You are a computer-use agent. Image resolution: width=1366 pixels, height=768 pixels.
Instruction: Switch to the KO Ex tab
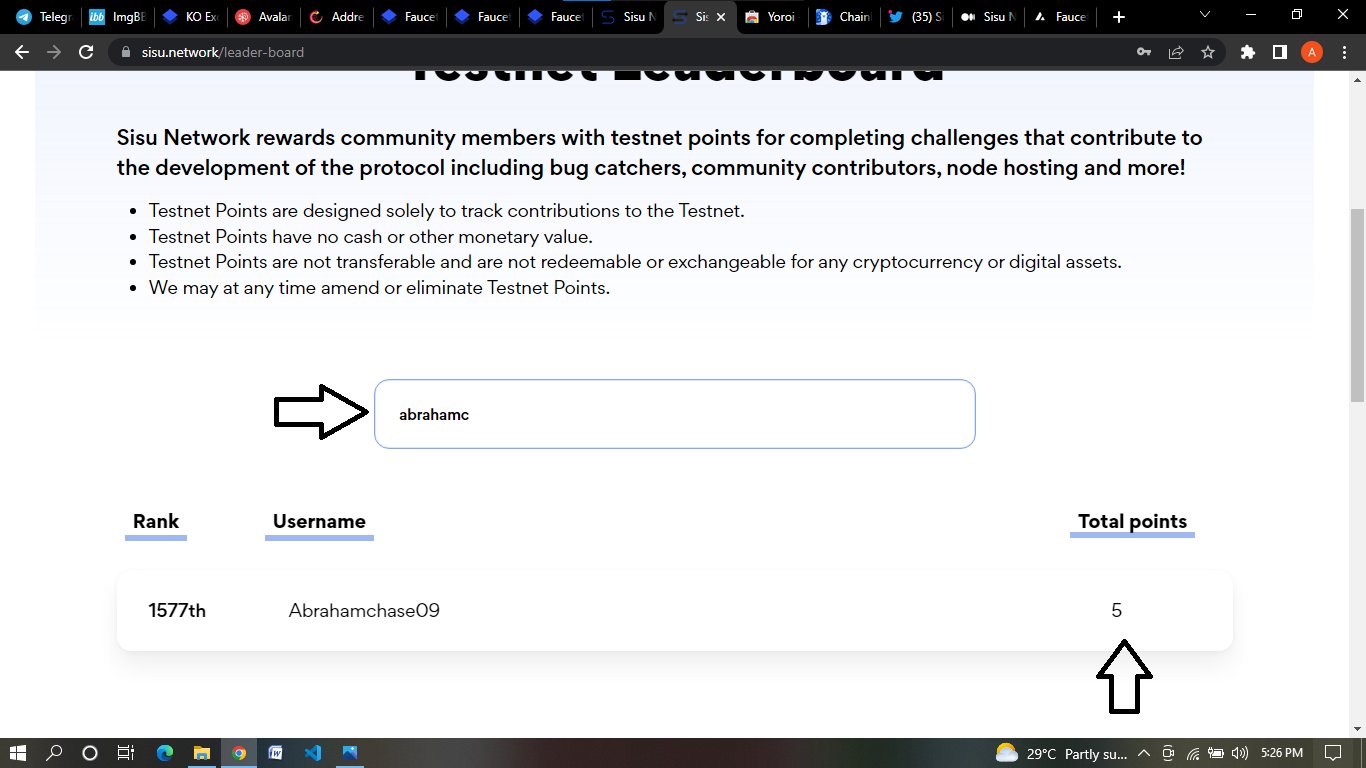[x=190, y=17]
